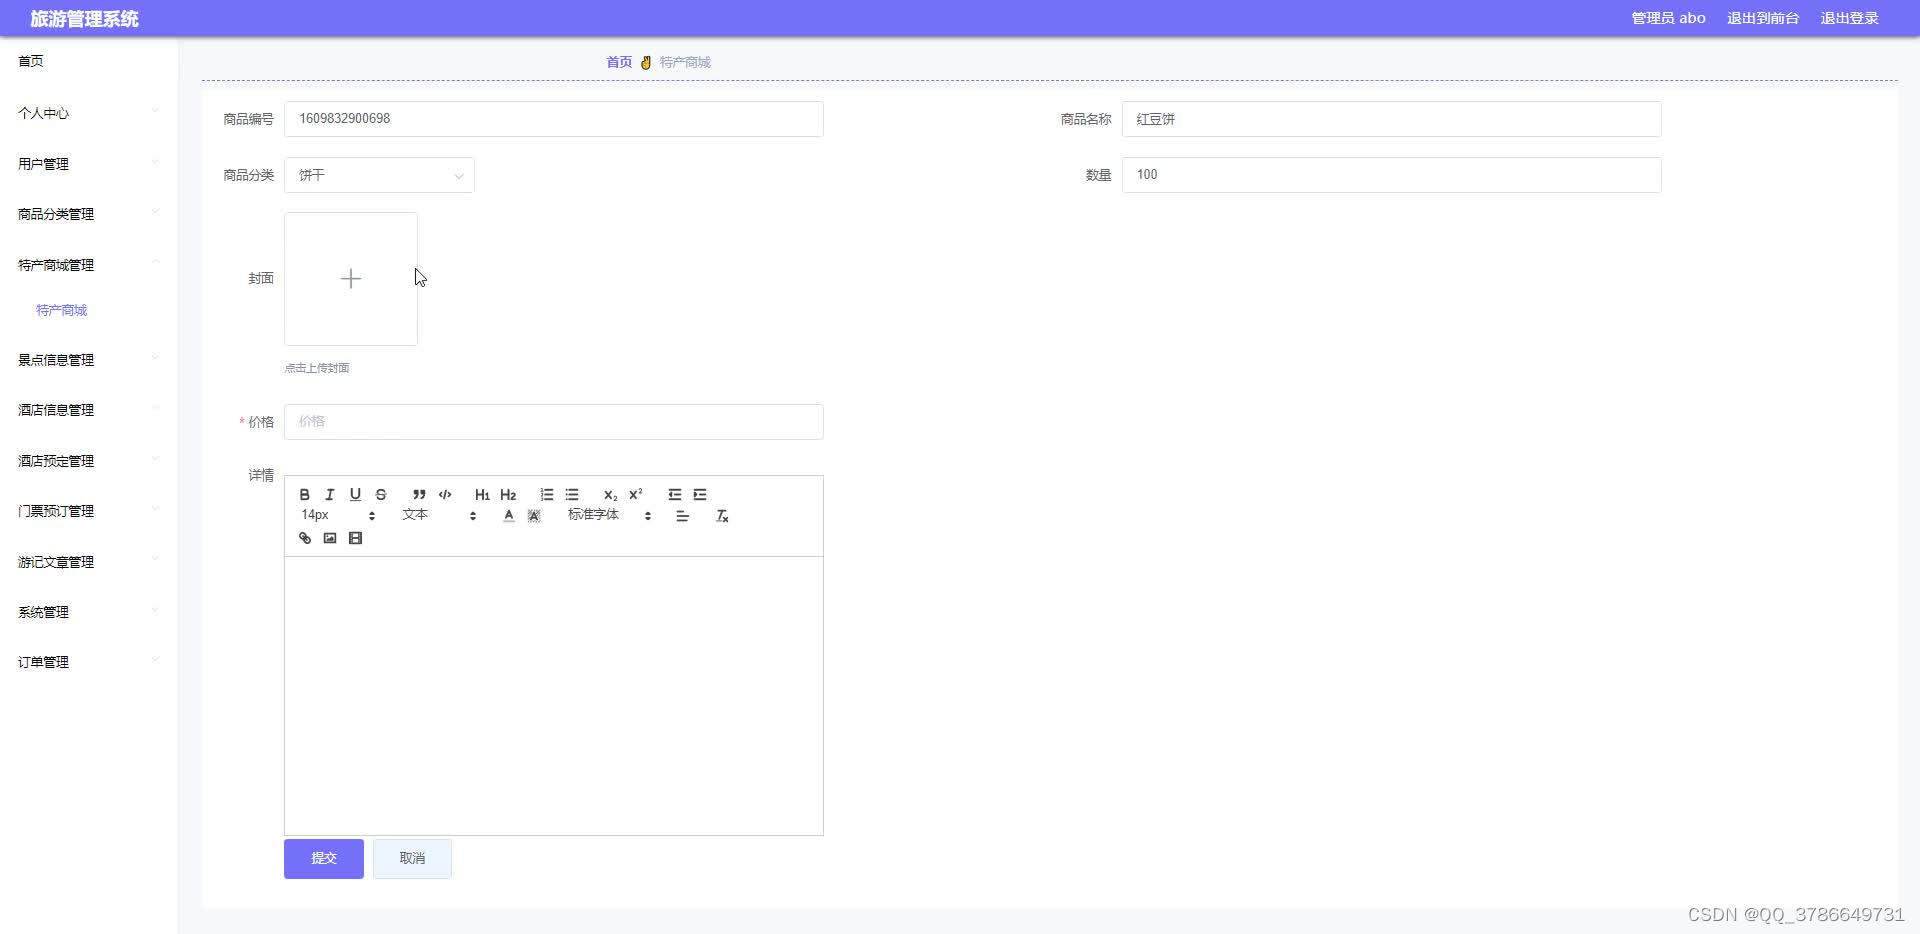Focus the 价格 price field
The image size is (1920, 934).
coord(554,422)
